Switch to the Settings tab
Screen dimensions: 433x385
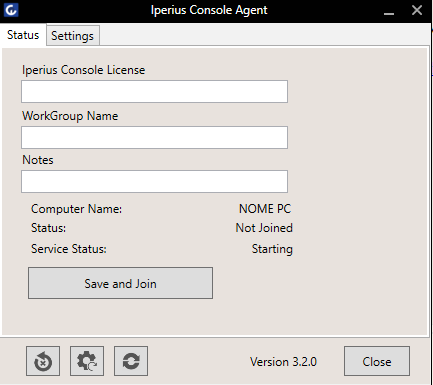(x=73, y=36)
